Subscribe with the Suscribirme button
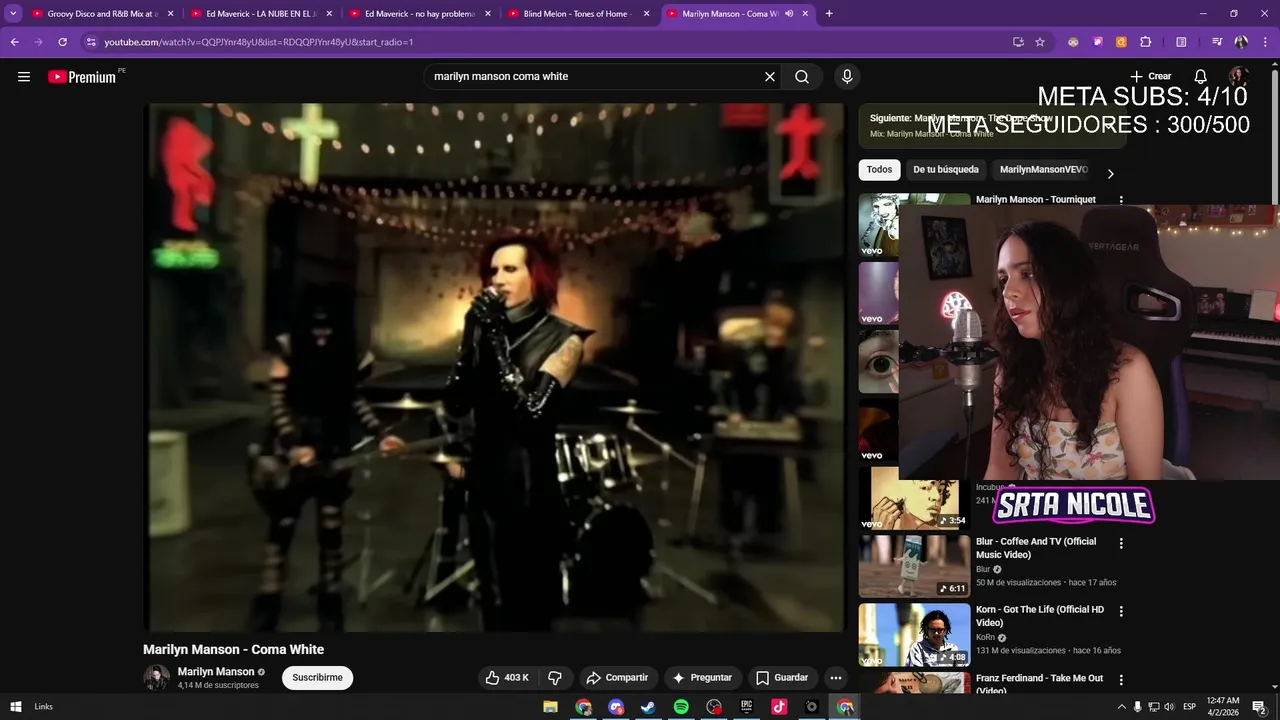Screen dimensions: 1280x720 pyautogui.click(x=317, y=678)
